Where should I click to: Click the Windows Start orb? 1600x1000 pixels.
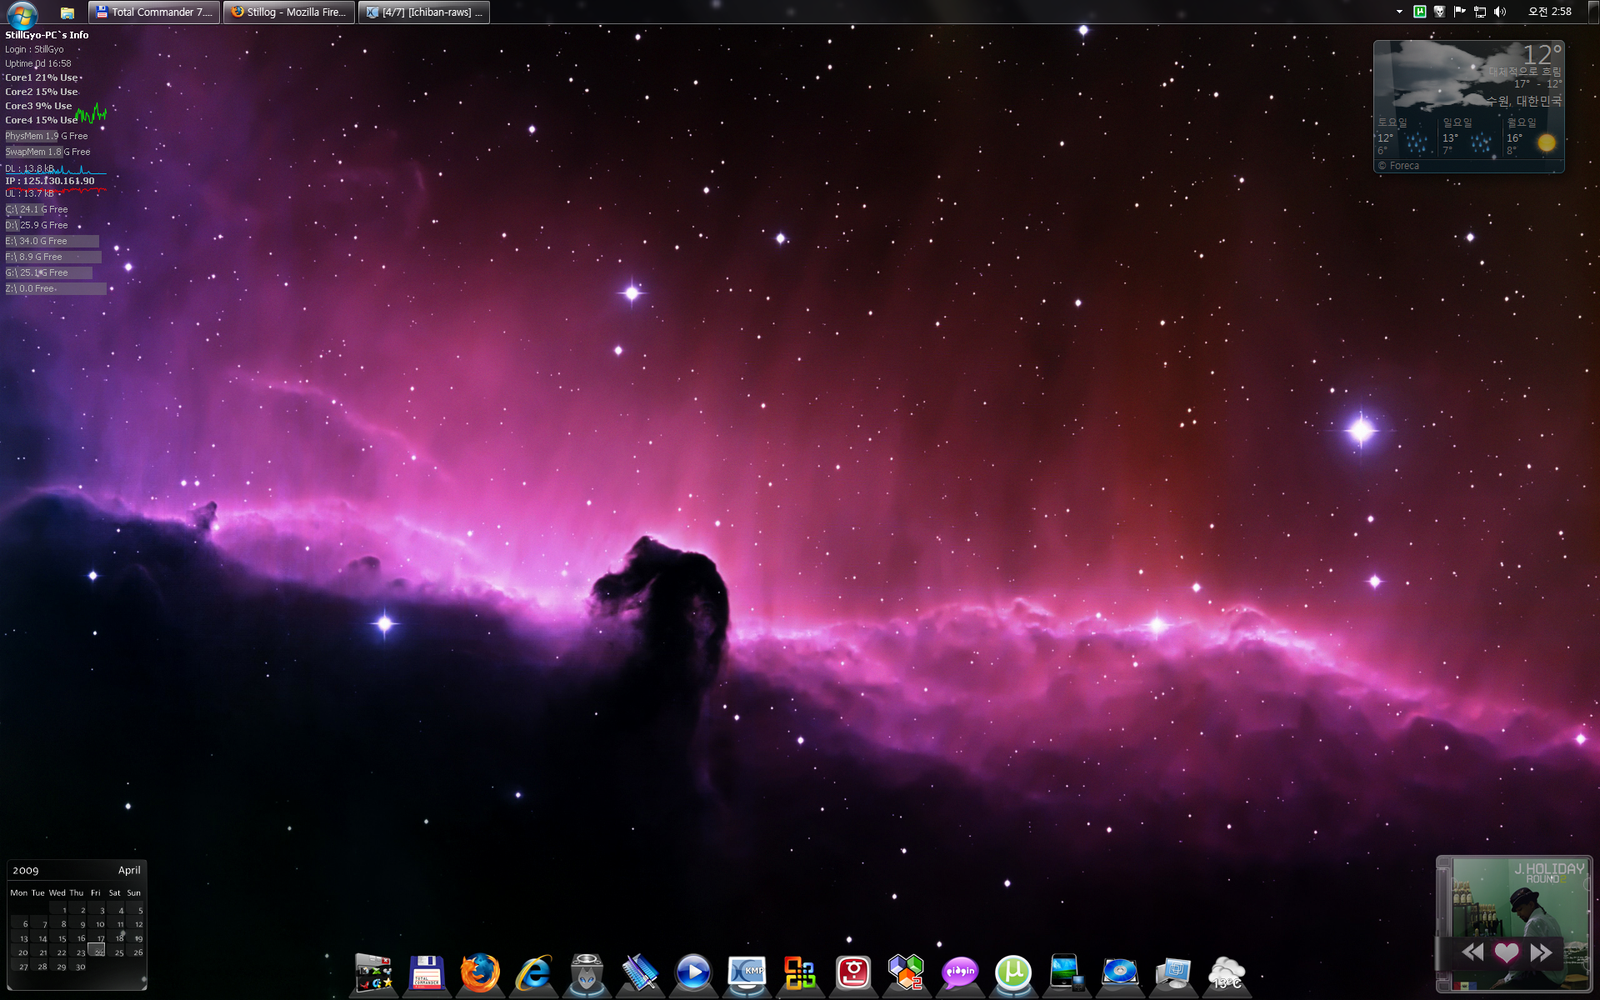(x=22, y=13)
